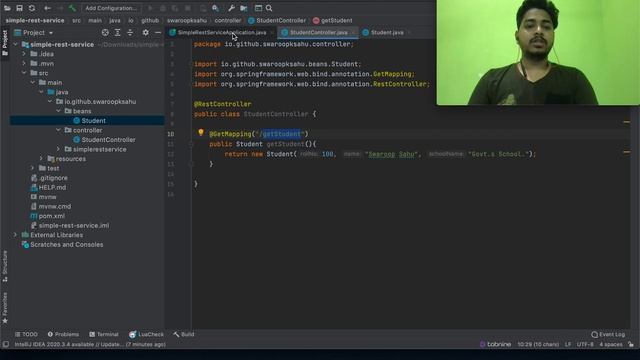Open the Terminal tool window
This screenshot has height=360, width=640.
(x=104, y=334)
